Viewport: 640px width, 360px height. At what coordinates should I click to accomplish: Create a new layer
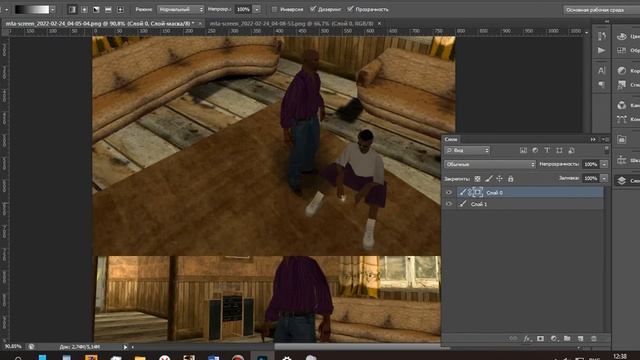(580, 338)
